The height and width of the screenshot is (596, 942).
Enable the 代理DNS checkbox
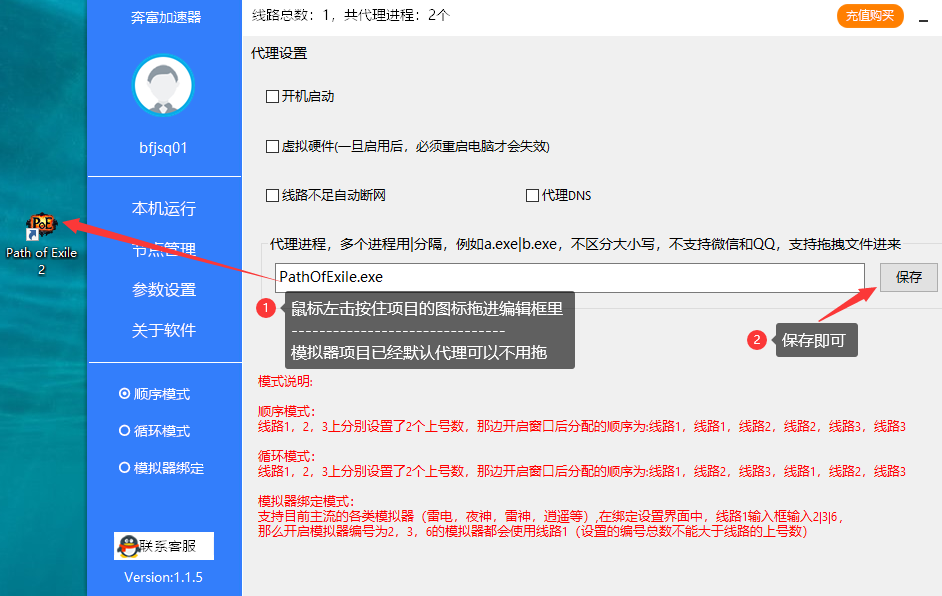coord(532,195)
